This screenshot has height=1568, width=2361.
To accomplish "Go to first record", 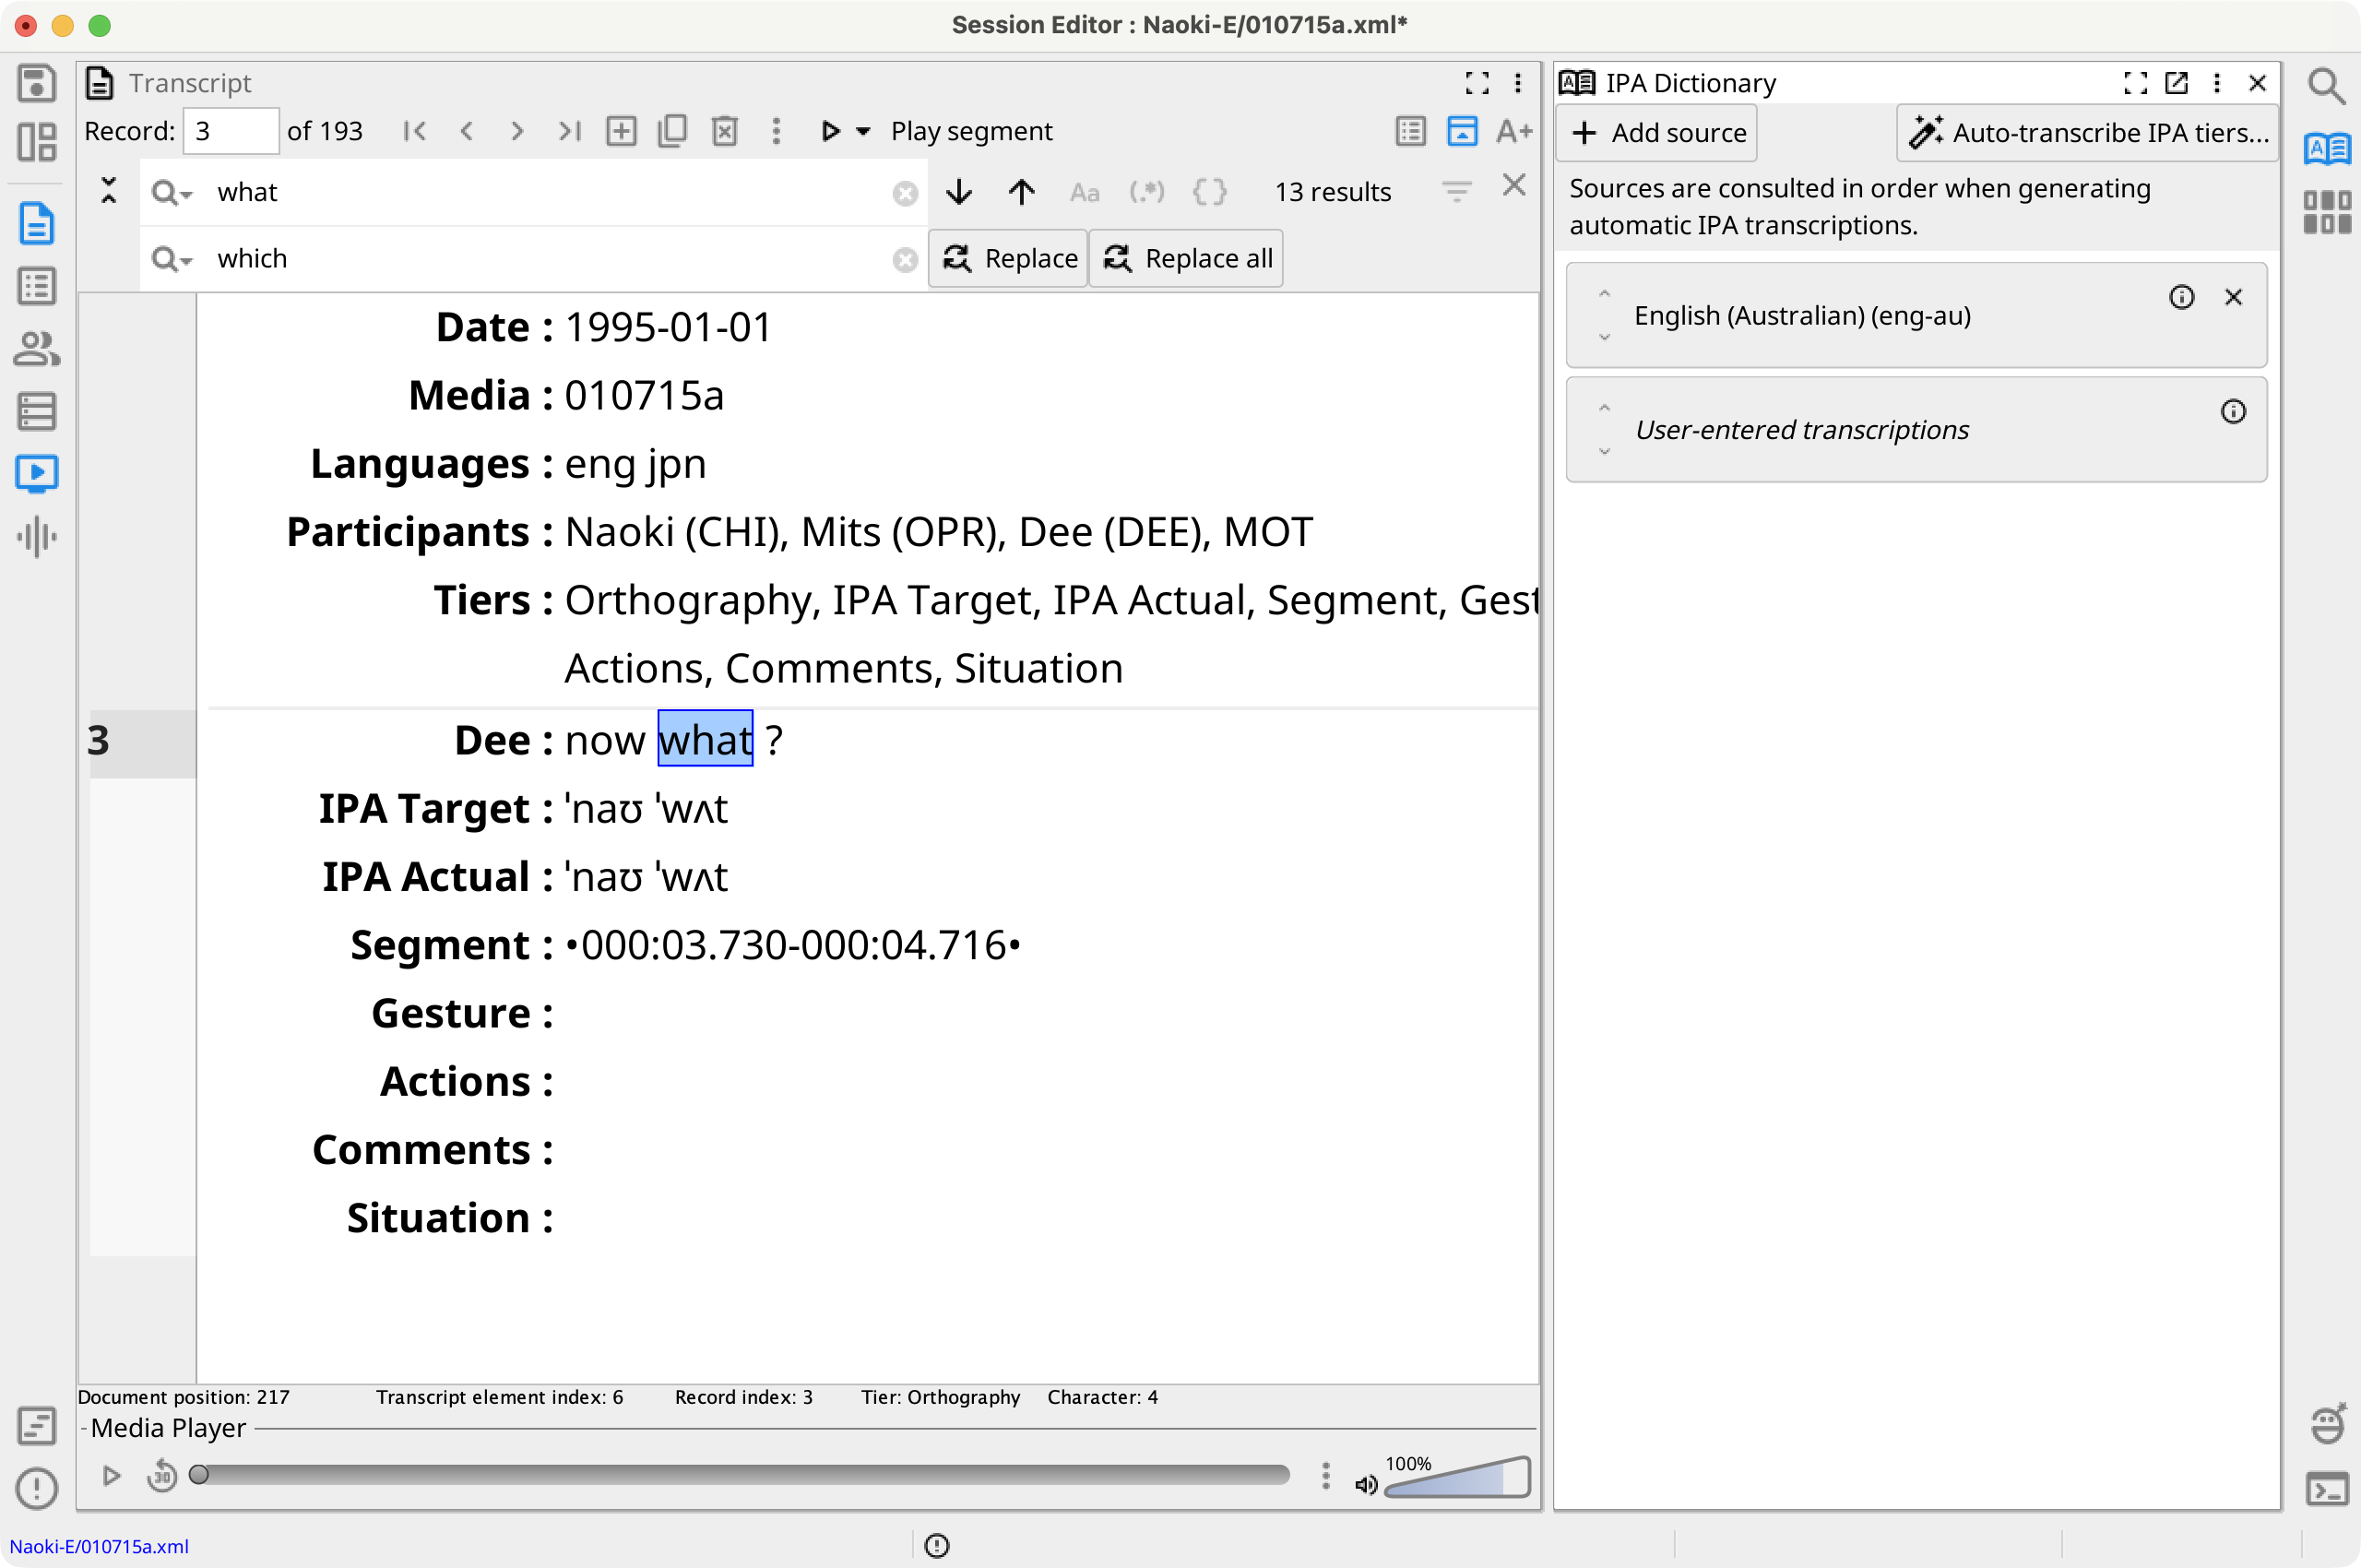I will pyautogui.click(x=415, y=131).
